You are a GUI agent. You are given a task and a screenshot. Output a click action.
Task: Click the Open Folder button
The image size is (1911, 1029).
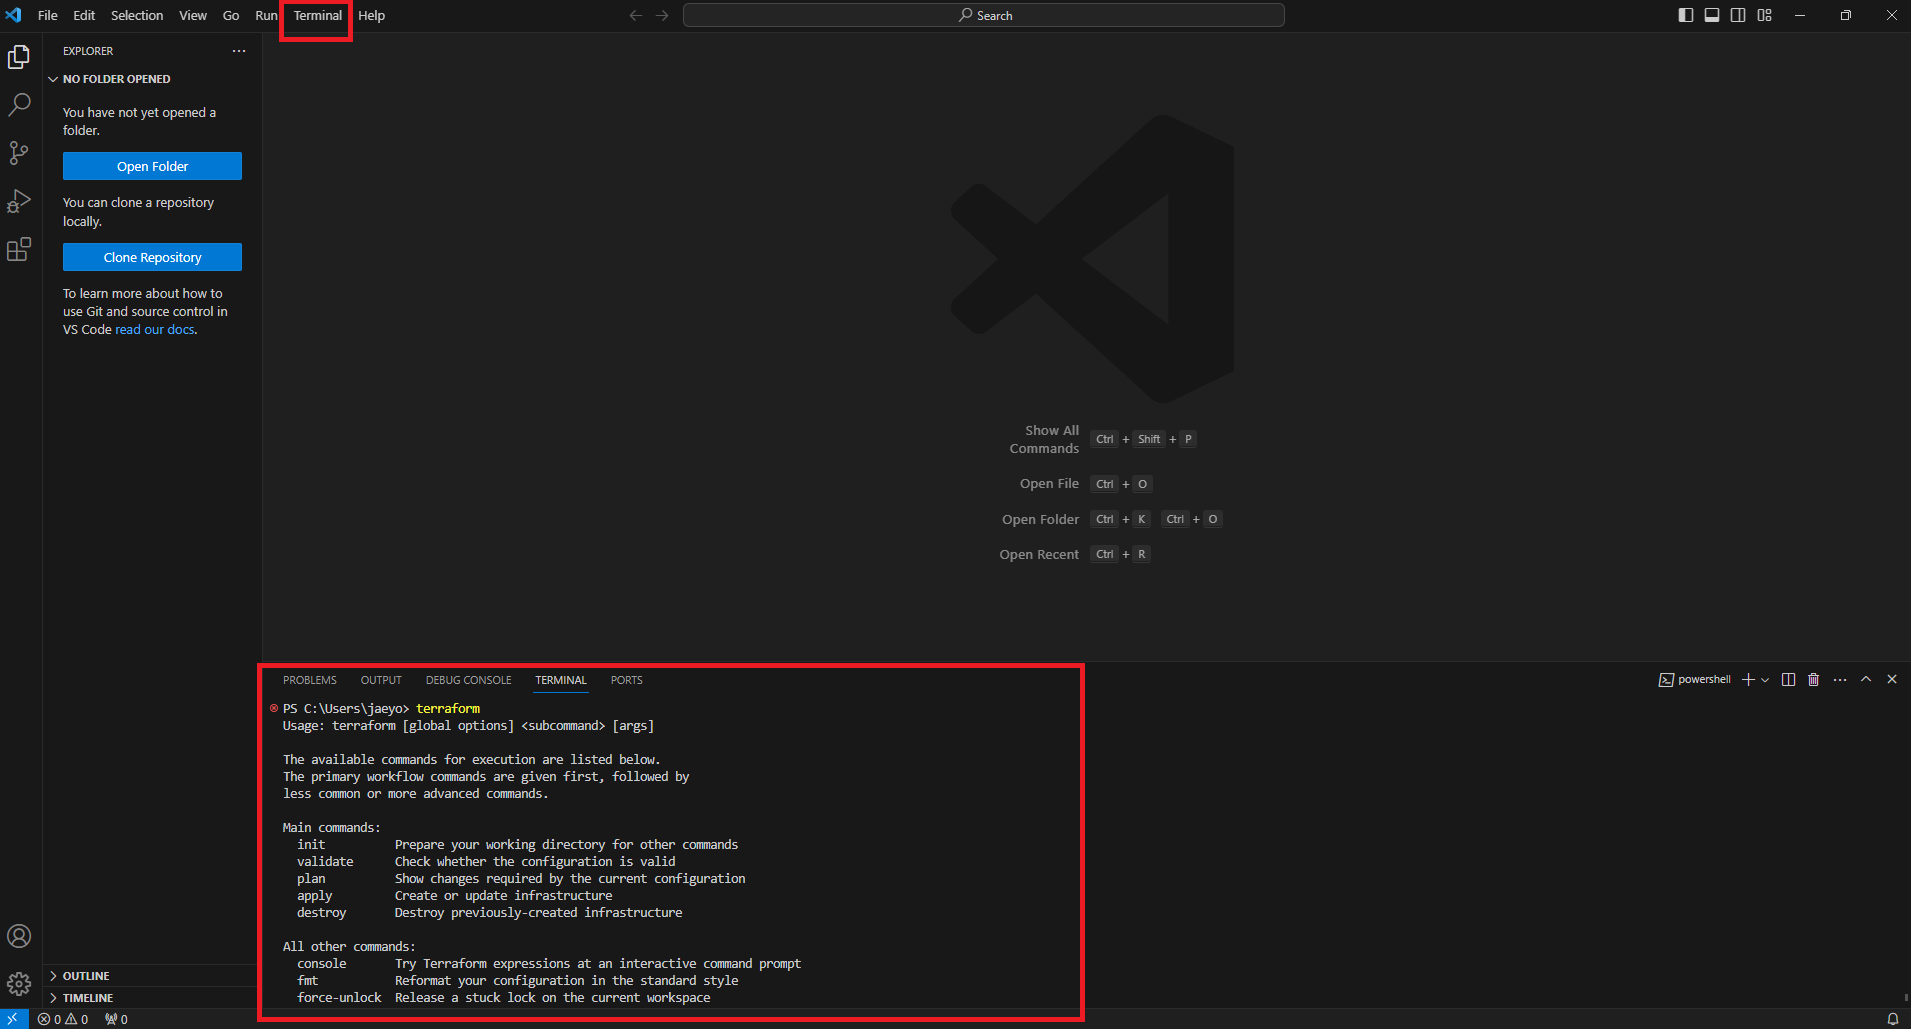152,166
